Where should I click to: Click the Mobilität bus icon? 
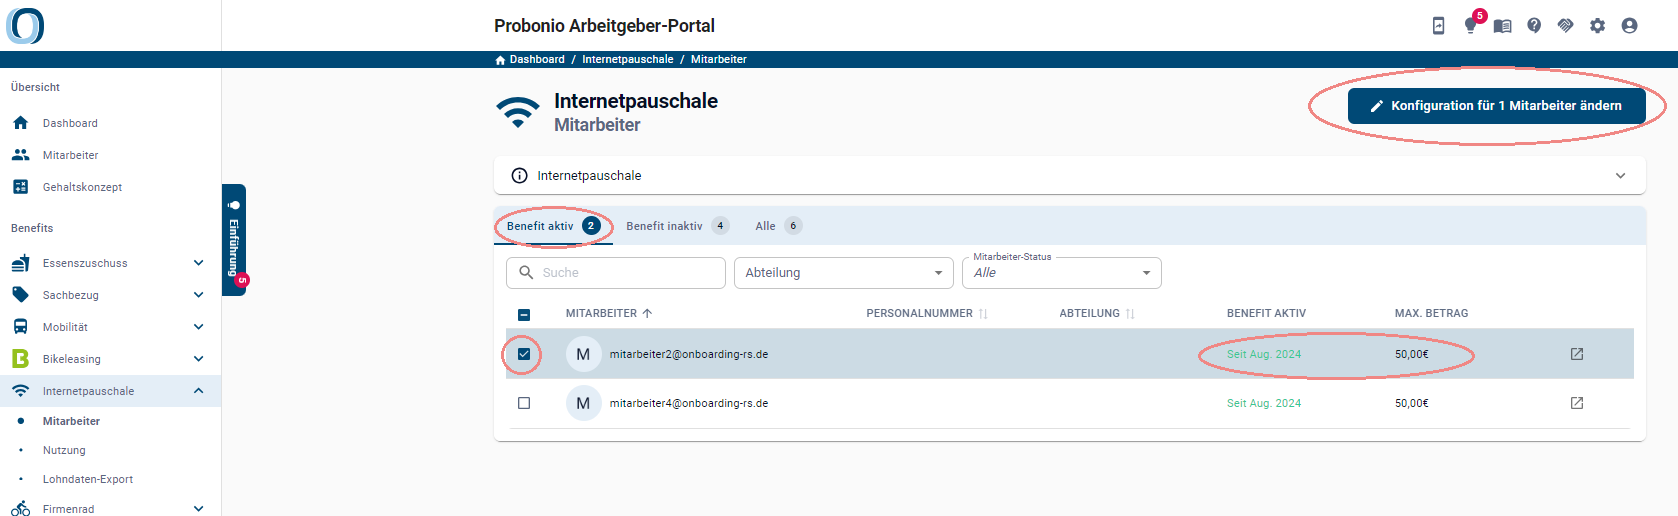click(21, 327)
